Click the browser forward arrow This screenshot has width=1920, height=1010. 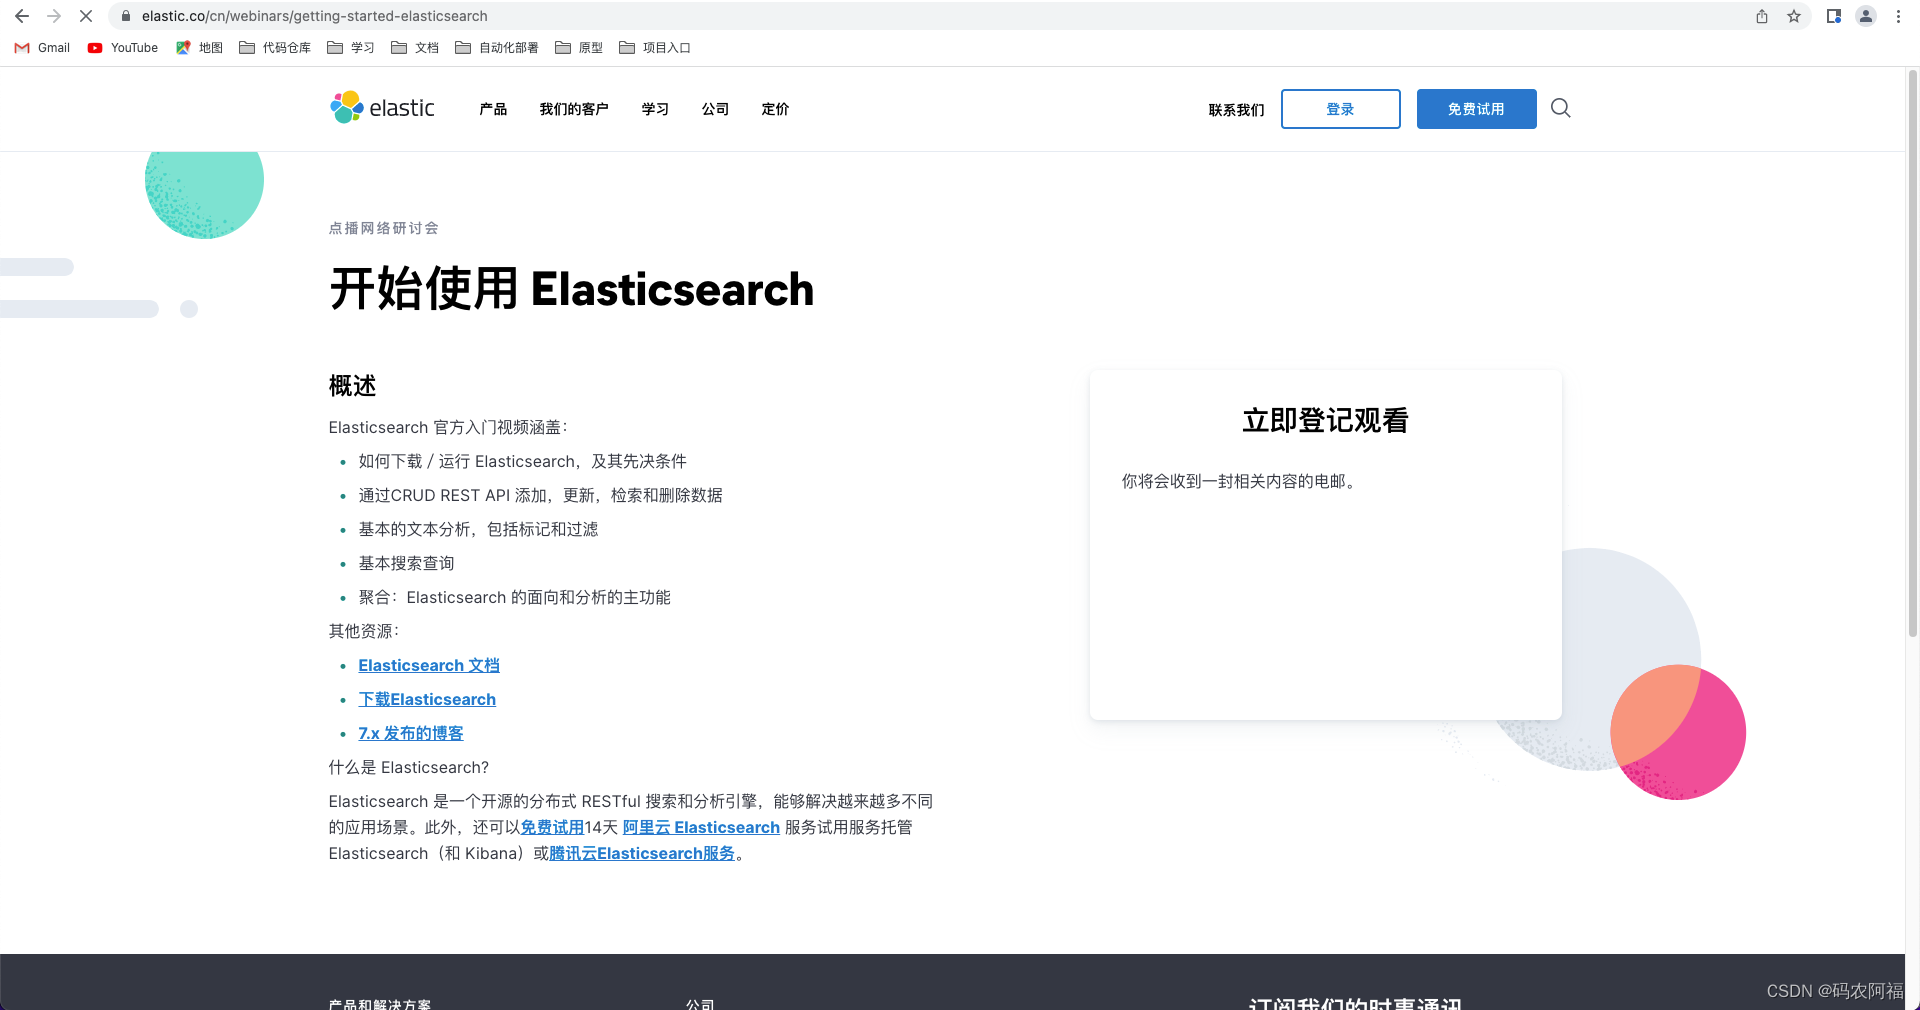click(x=54, y=16)
